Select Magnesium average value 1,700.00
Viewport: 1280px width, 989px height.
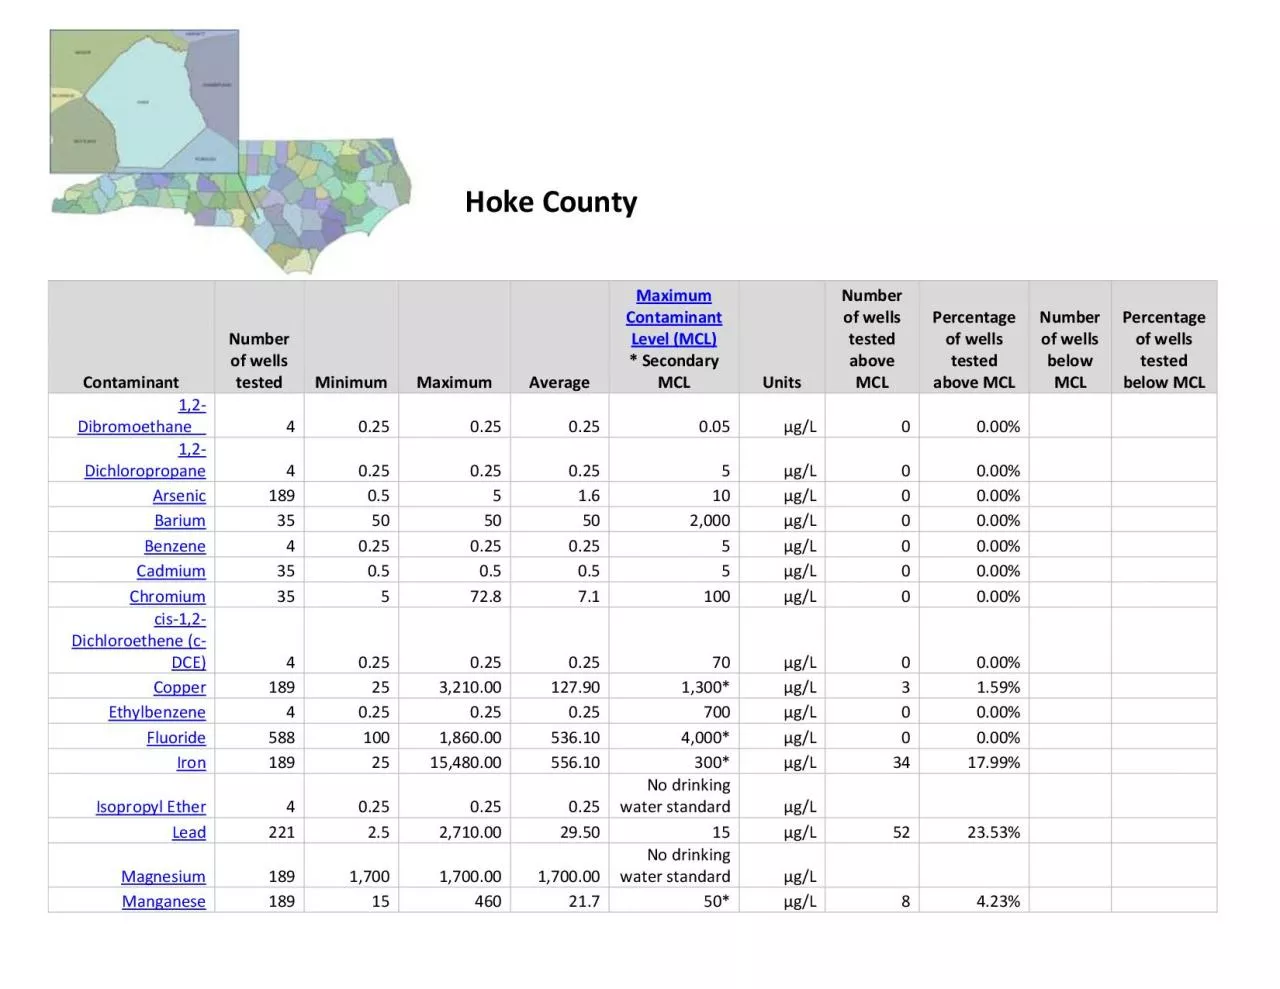(569, 877)
